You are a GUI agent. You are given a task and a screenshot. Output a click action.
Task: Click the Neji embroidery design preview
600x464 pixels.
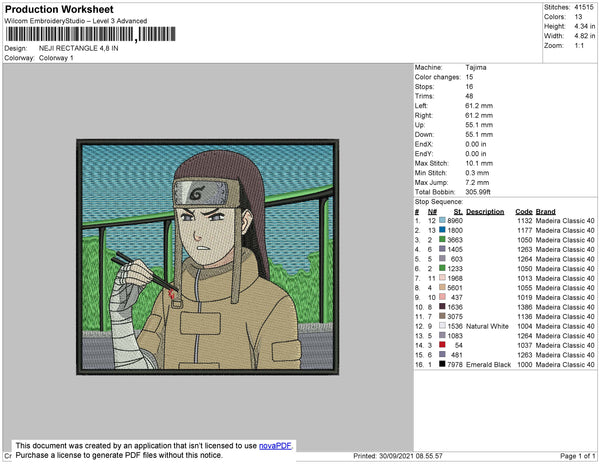click(x=207, y=257)
